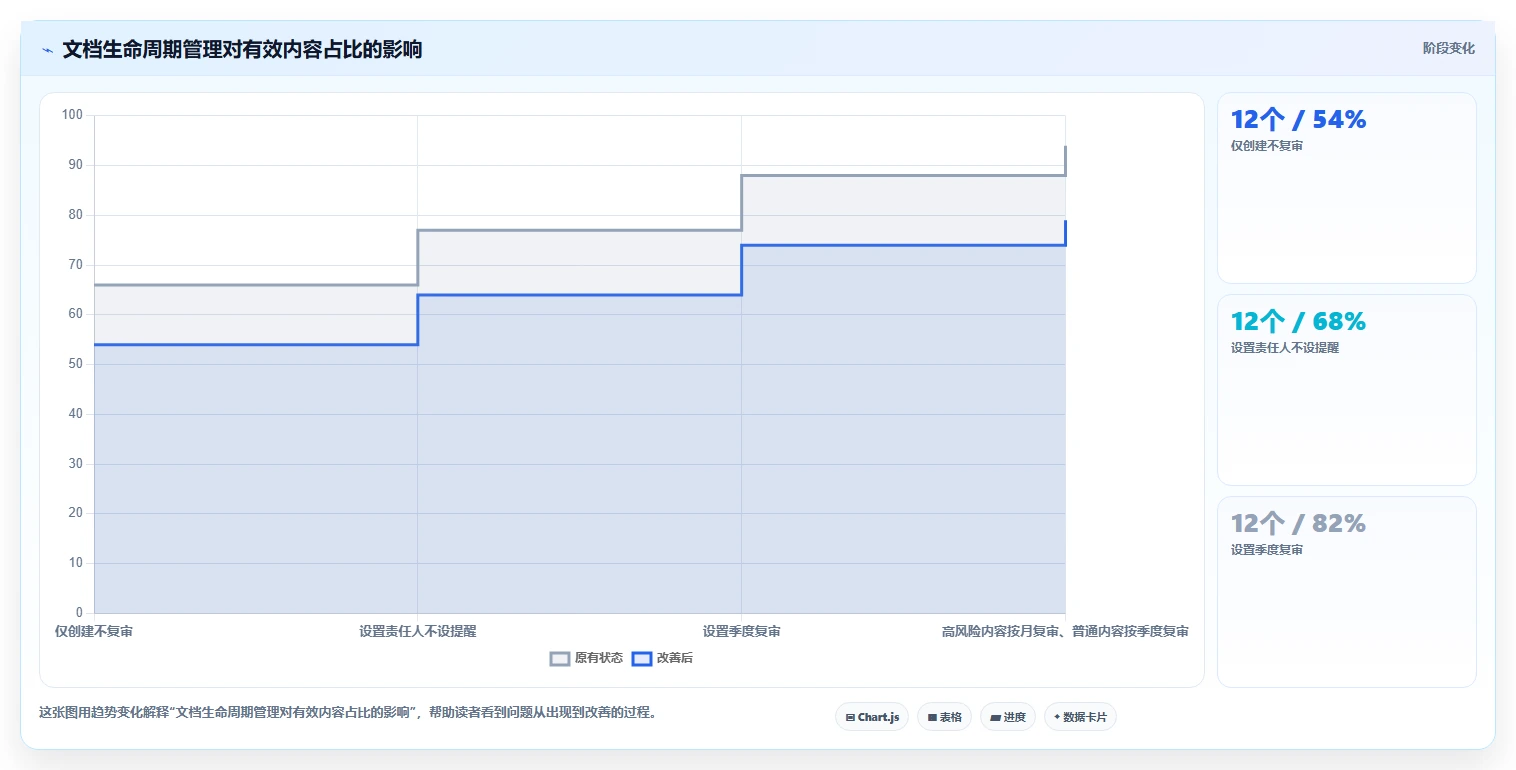Viewport: 1516px width, 770px height.
Task: Open the 12个 / 68% data card
Action: pyautogui.click(x=1346, y=390)
